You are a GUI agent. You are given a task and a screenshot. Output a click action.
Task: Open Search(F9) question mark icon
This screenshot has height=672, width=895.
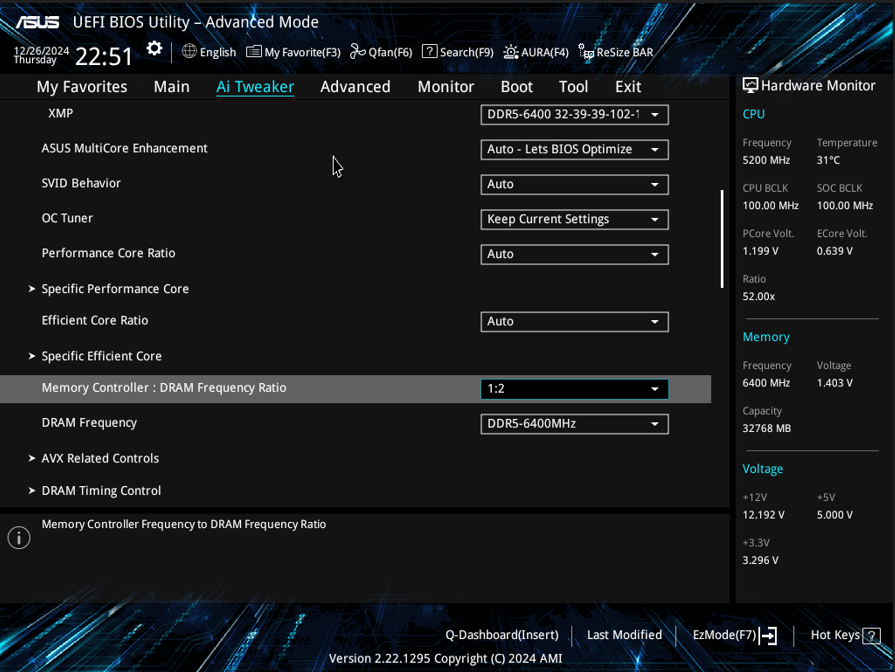(x=429, y=51)
